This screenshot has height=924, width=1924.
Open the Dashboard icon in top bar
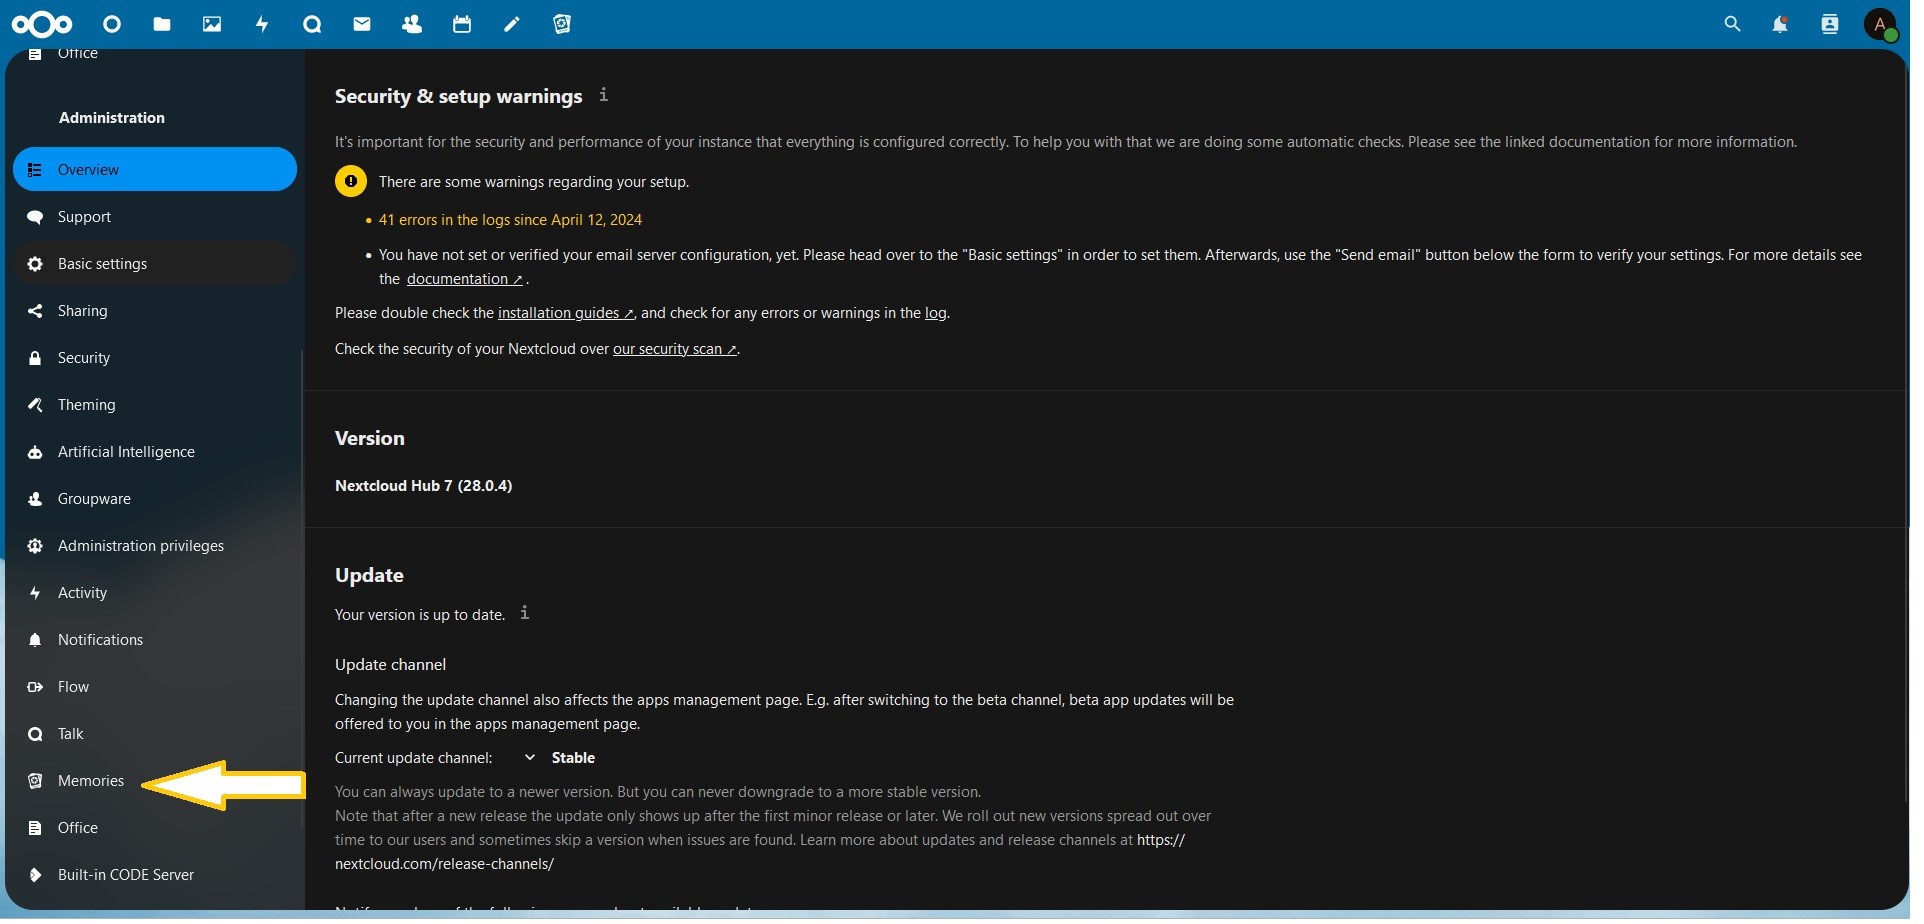tap(113, 24)
